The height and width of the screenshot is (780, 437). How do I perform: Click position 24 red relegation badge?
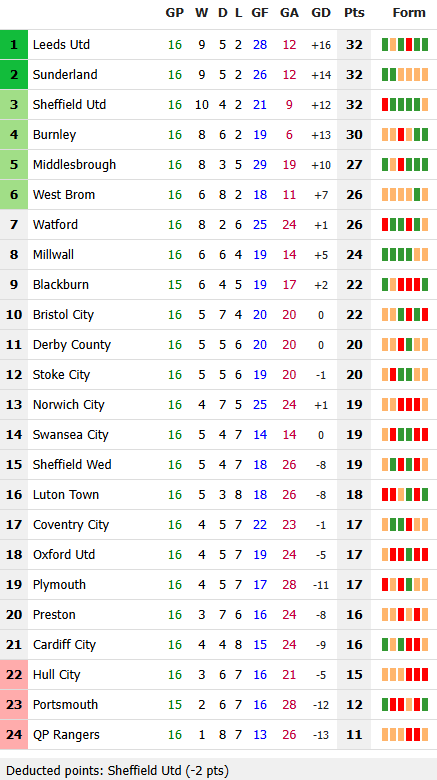(x=14, y=735)
